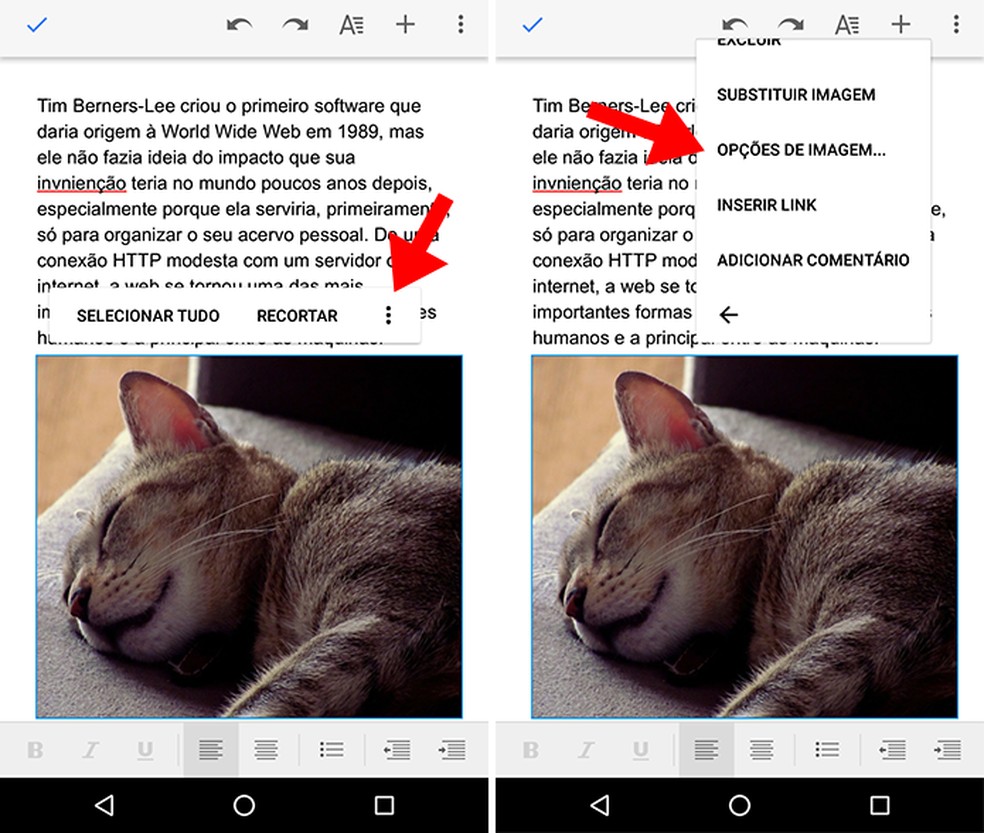
Task: Select INSERIR LINK in the image menu
Action: [x=766, y=205]
